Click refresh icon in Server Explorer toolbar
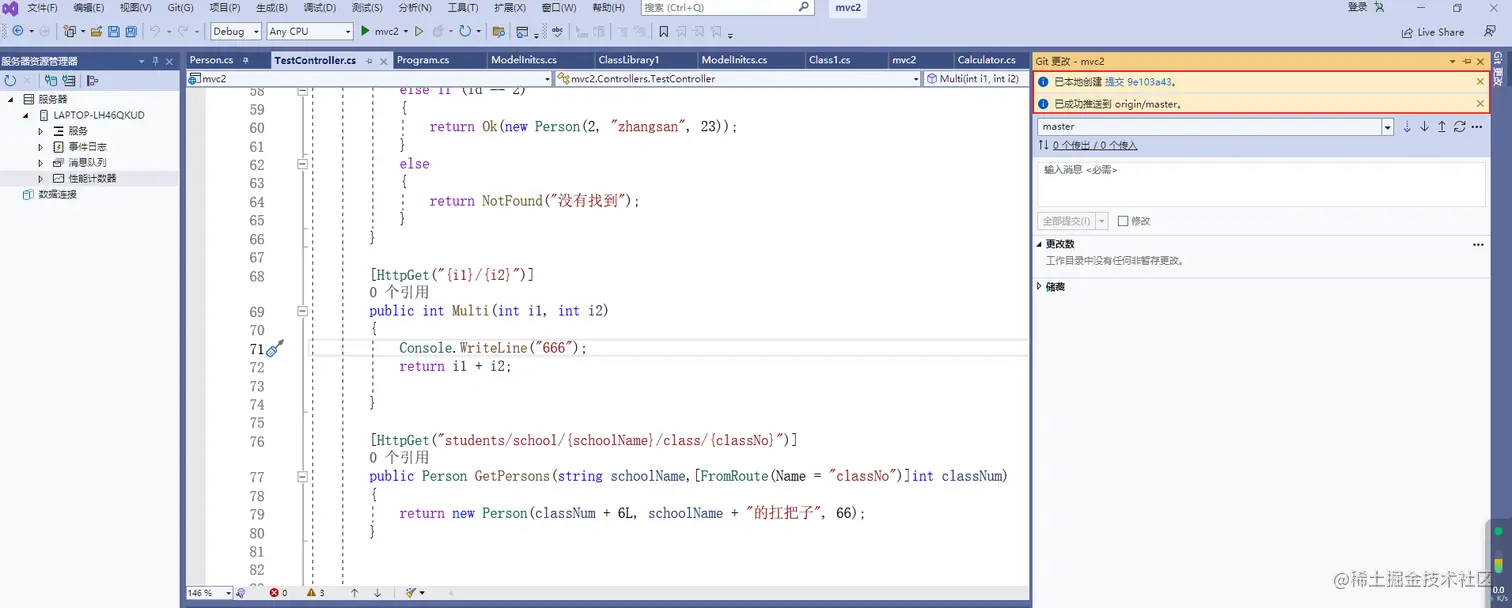 coord(10,80)
